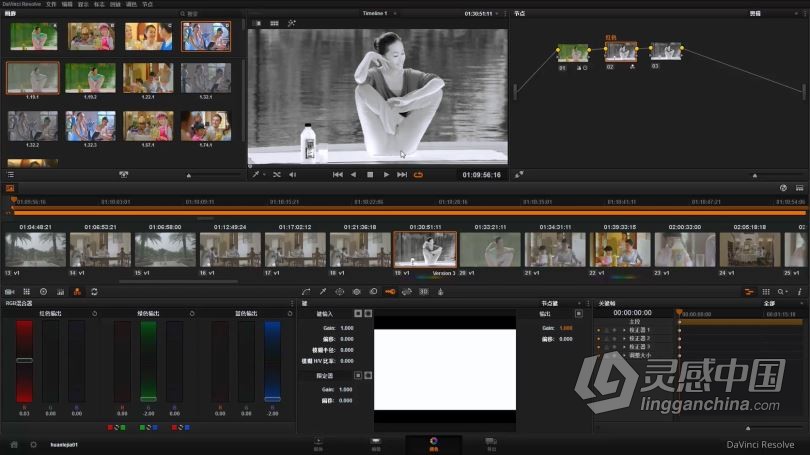Reset the Green Output mixer
Image resolution: width=810 pixels, height=455 pixels.
click(192, 313)
